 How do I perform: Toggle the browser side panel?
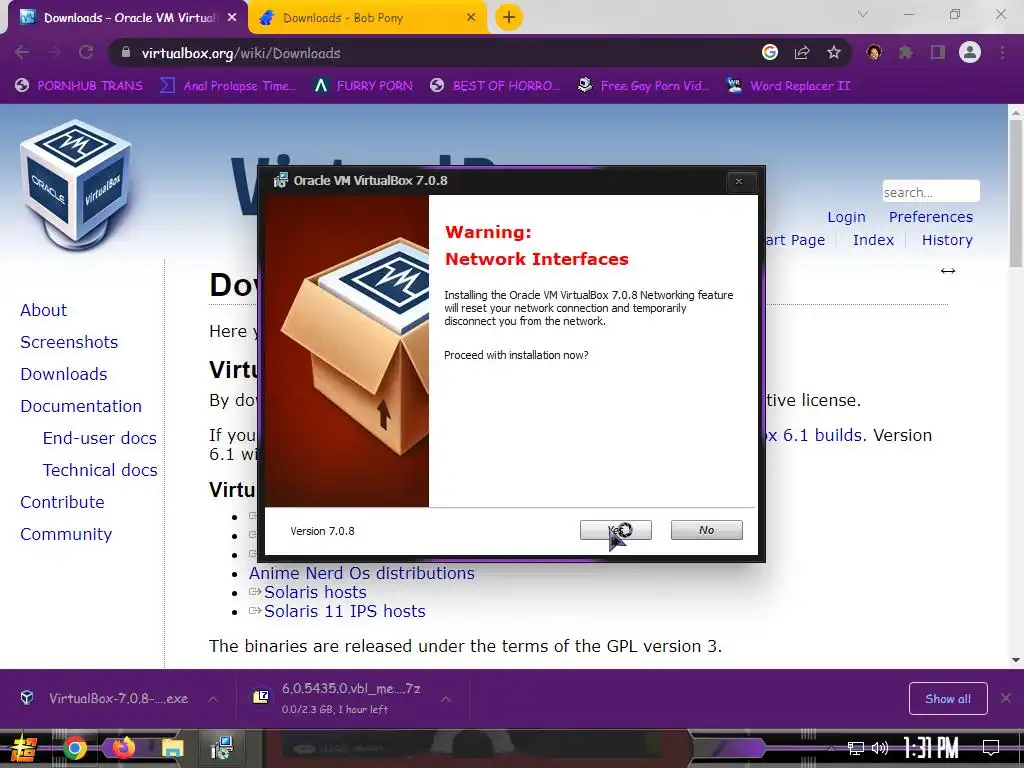[x=938, y=52]
